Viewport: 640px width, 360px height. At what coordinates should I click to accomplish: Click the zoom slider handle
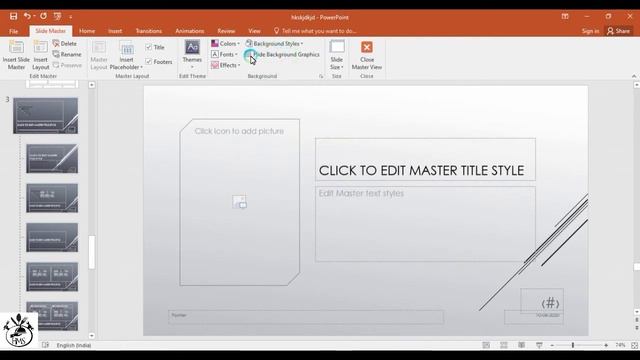tap(573, 345)
